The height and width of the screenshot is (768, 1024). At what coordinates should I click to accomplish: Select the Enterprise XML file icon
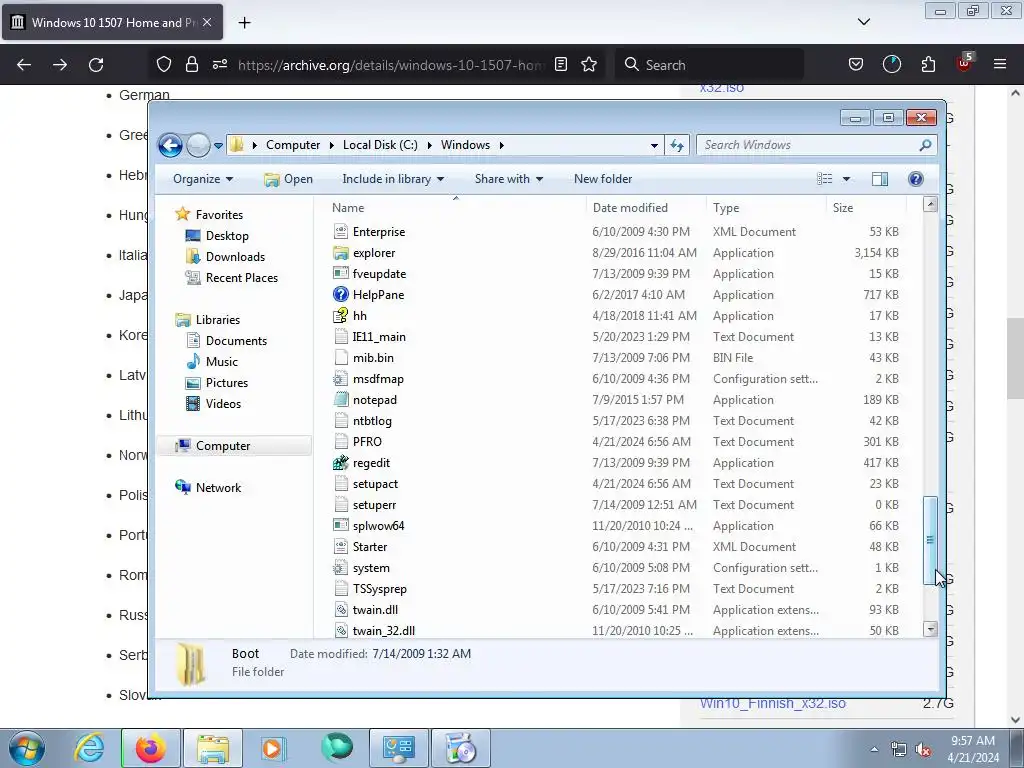tap(340, 232)
